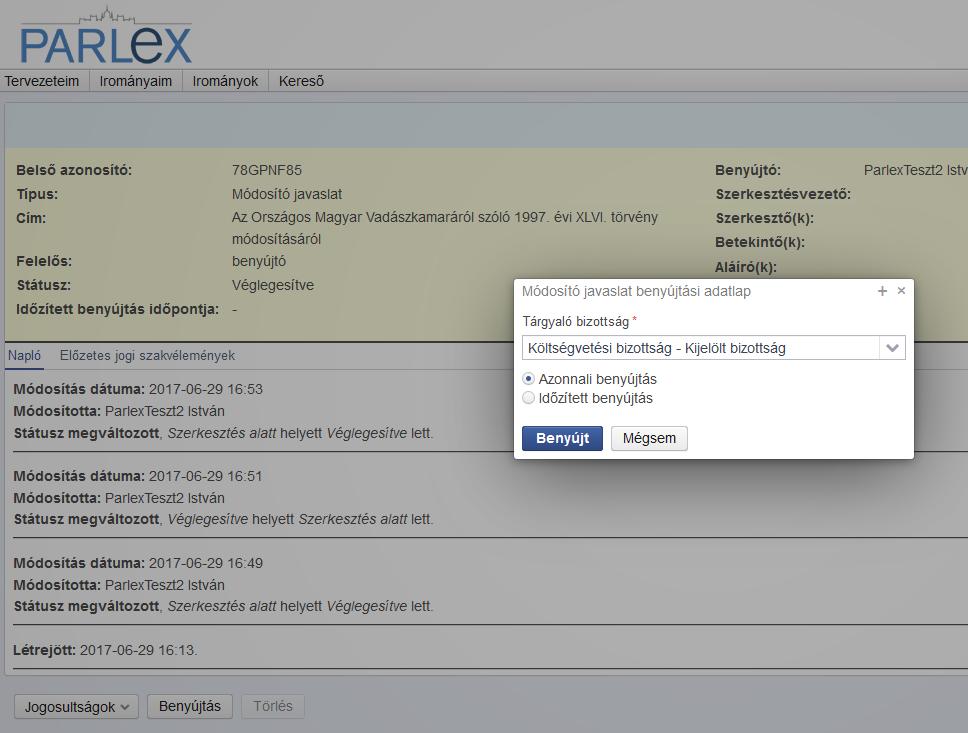Click the 2017-06-29 16:49 log date

pos(206,564)
